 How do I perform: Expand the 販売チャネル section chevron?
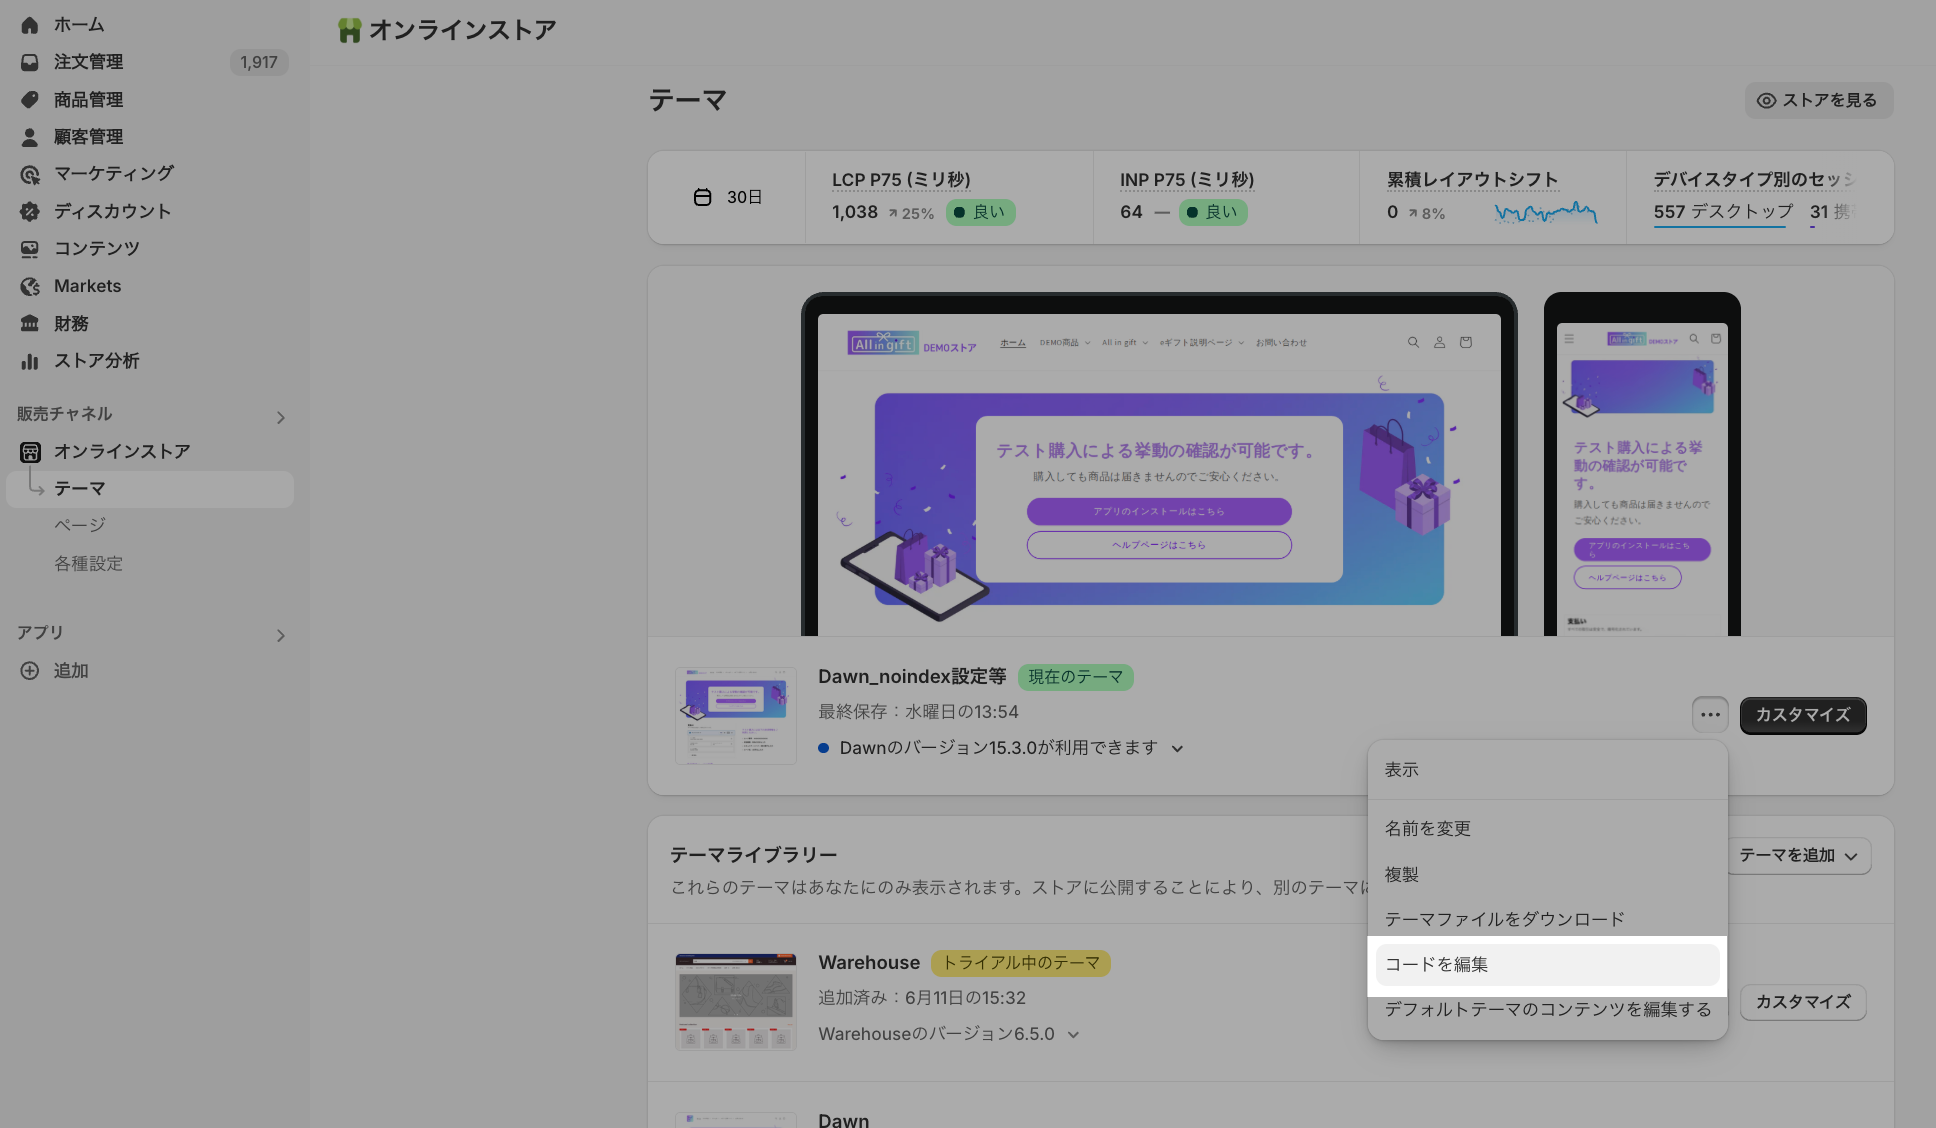click(x=281, y=417)
